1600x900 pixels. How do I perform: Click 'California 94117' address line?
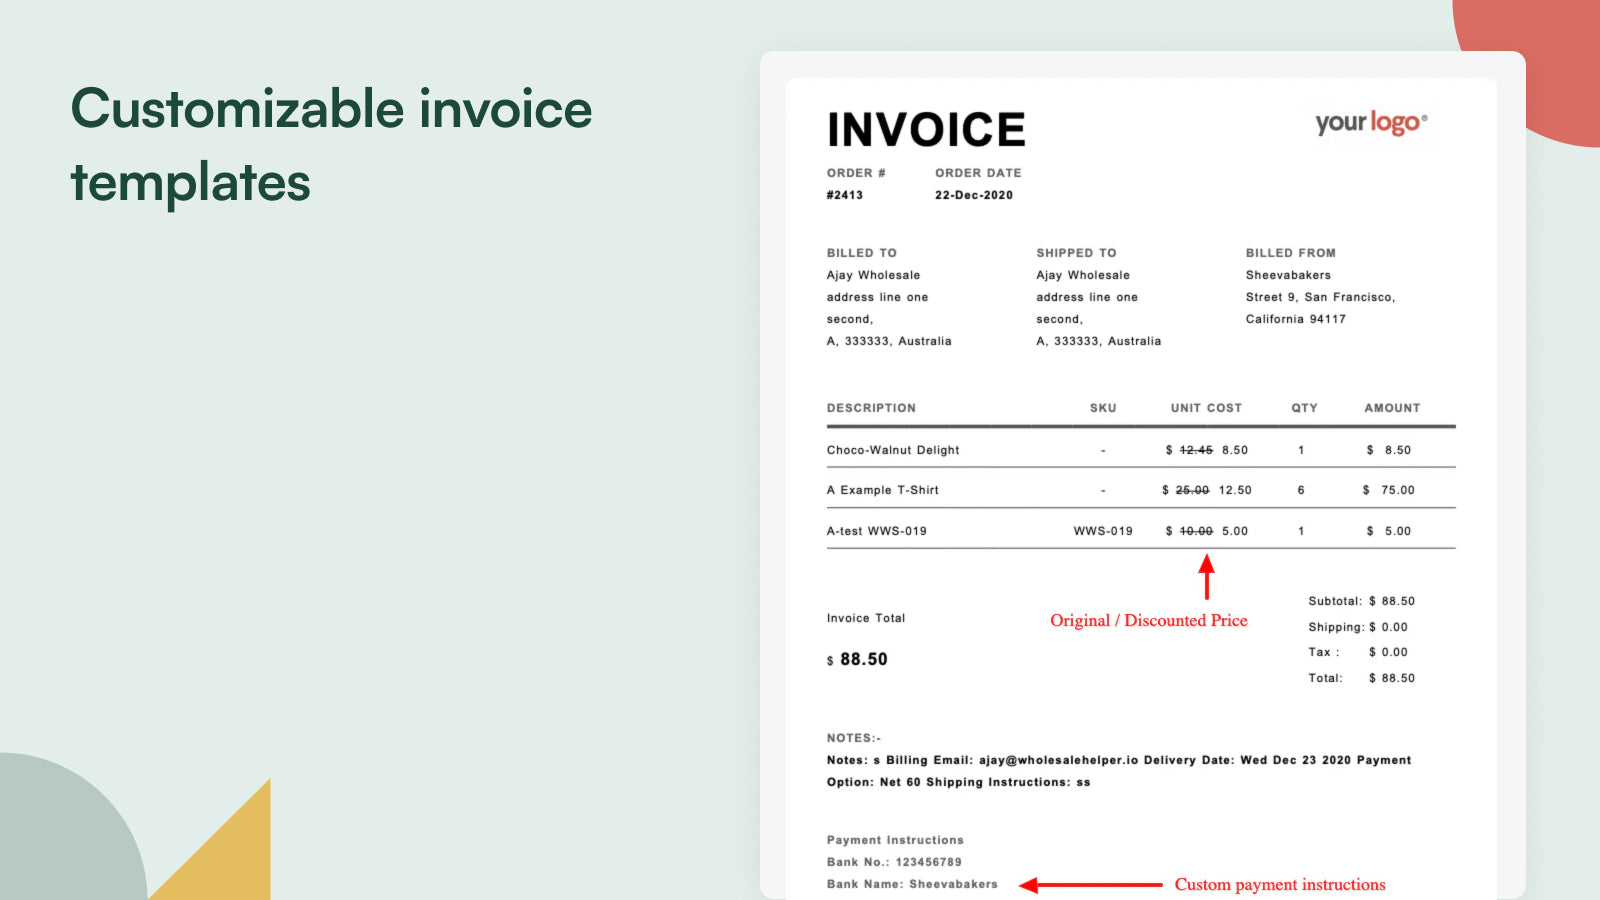[1296, 319]
